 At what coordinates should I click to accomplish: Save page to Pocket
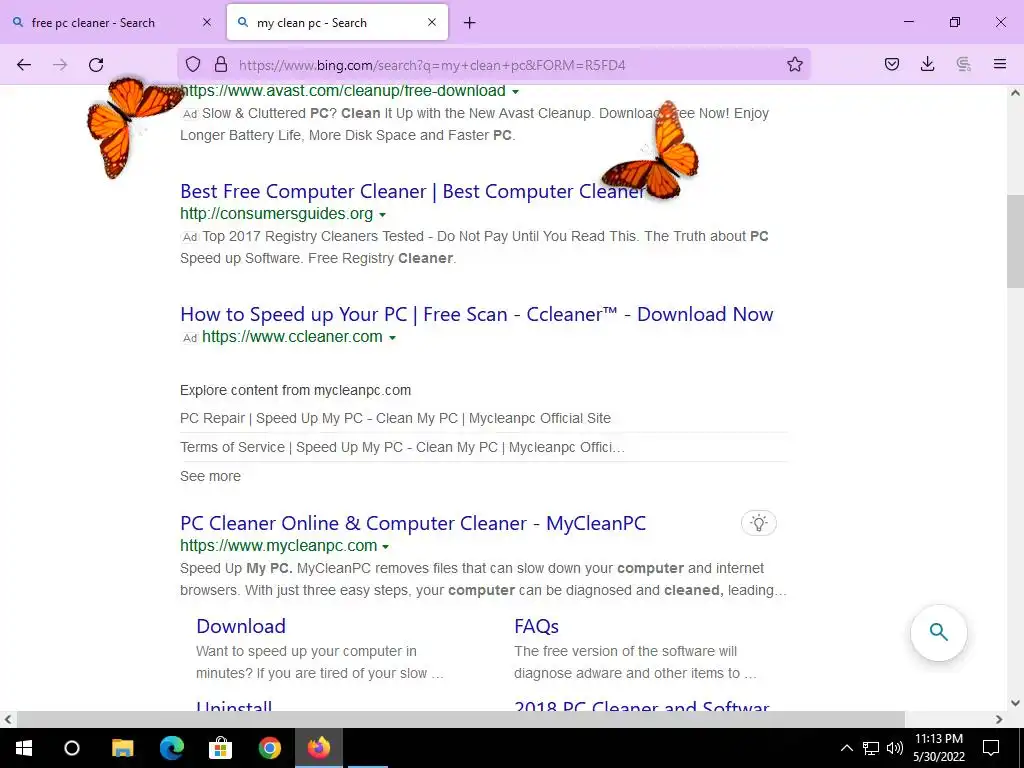coord(892,65)
